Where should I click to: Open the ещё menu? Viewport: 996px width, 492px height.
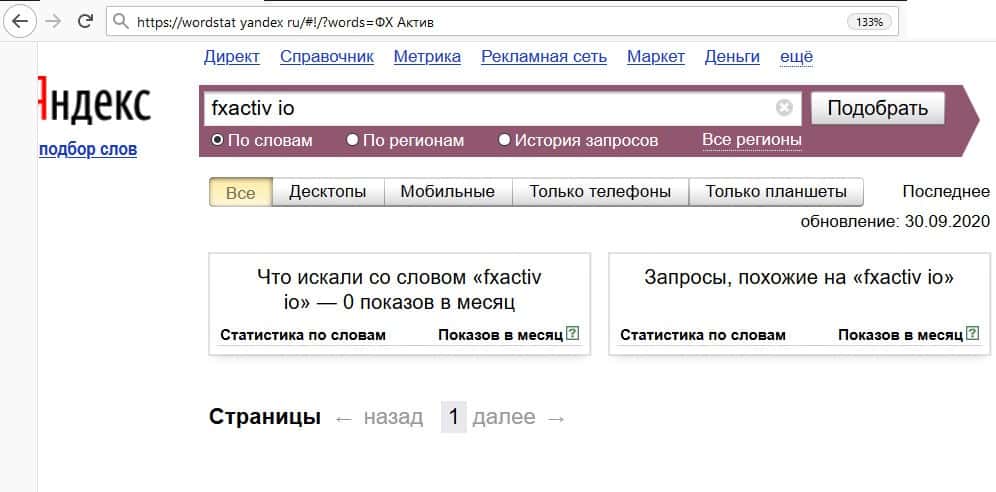coord(797,57)
